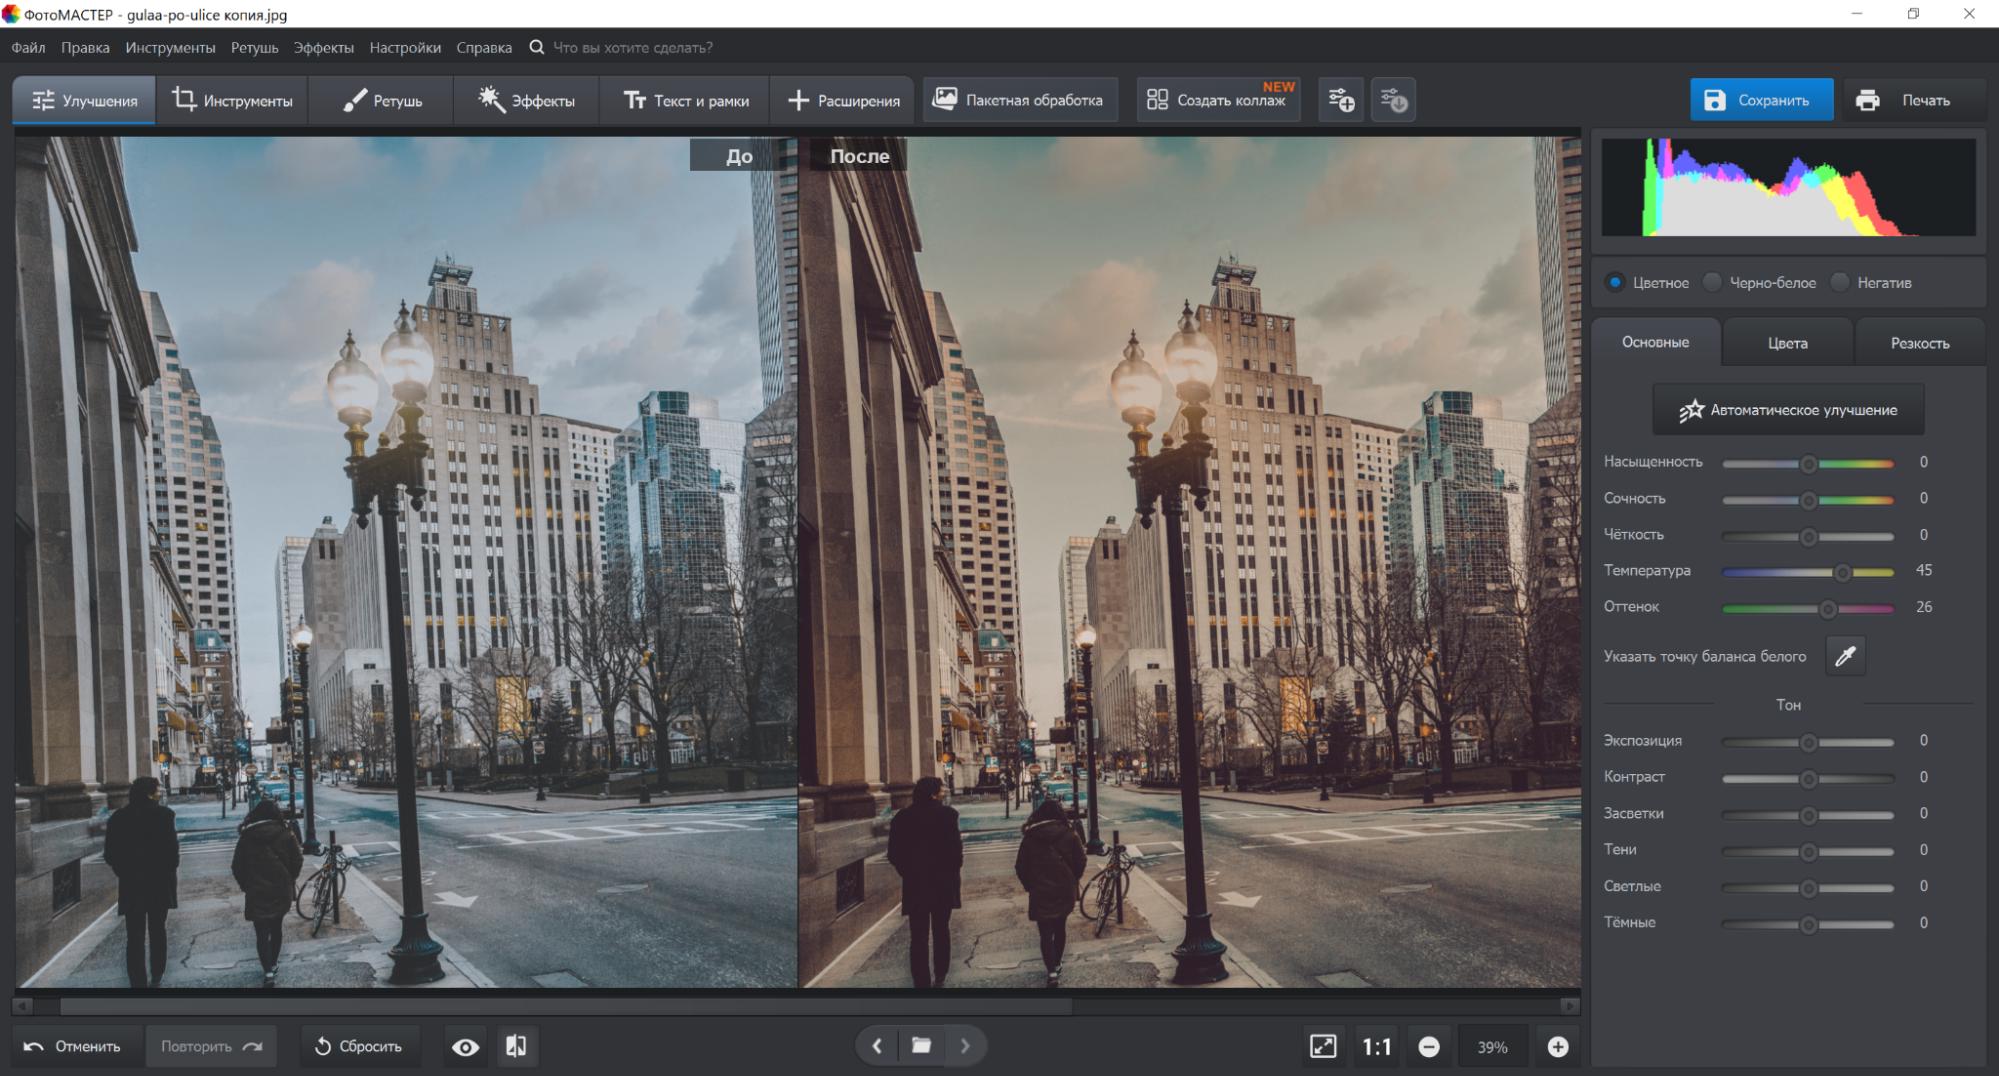The height and width of the screenshot is (1076, 1999).
Task: Switch to the Резкость tab
Action: 1919,343
